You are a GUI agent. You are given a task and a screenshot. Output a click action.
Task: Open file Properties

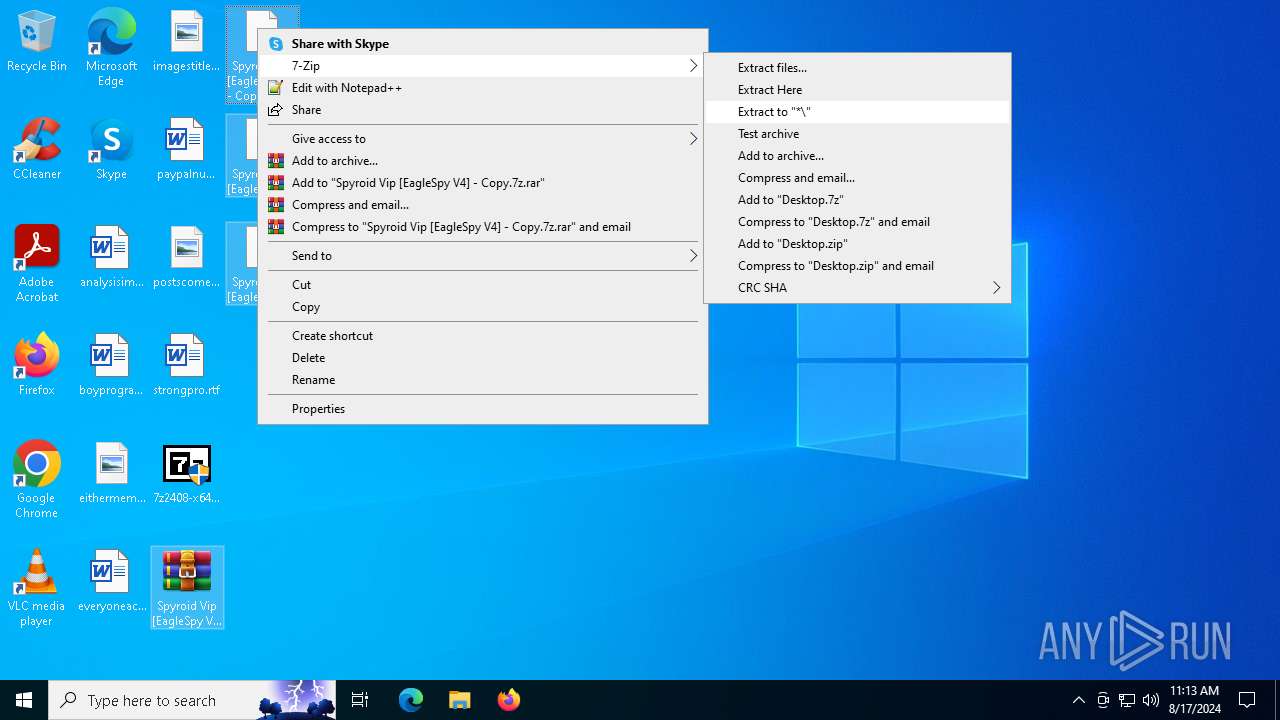tap(483, 409)
